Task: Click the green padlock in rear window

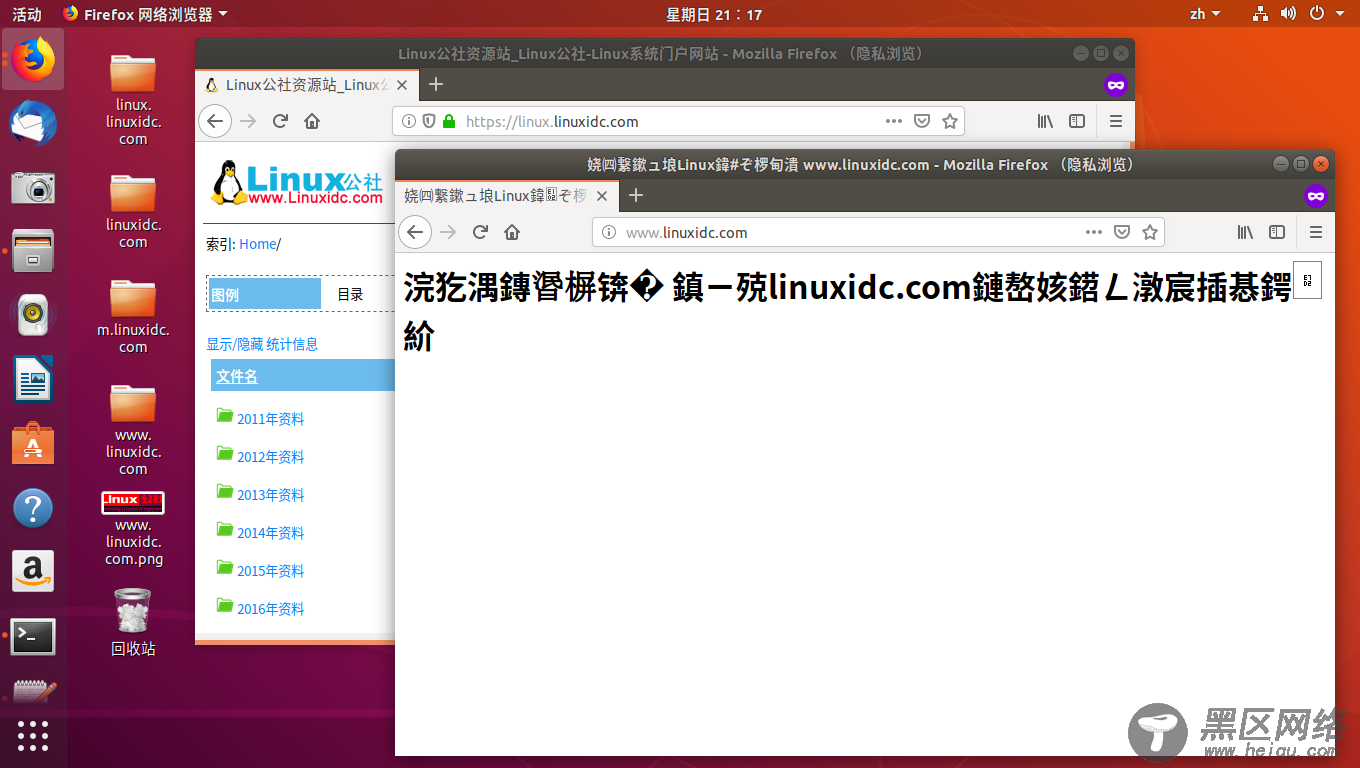Action: [x=449, y=121]
